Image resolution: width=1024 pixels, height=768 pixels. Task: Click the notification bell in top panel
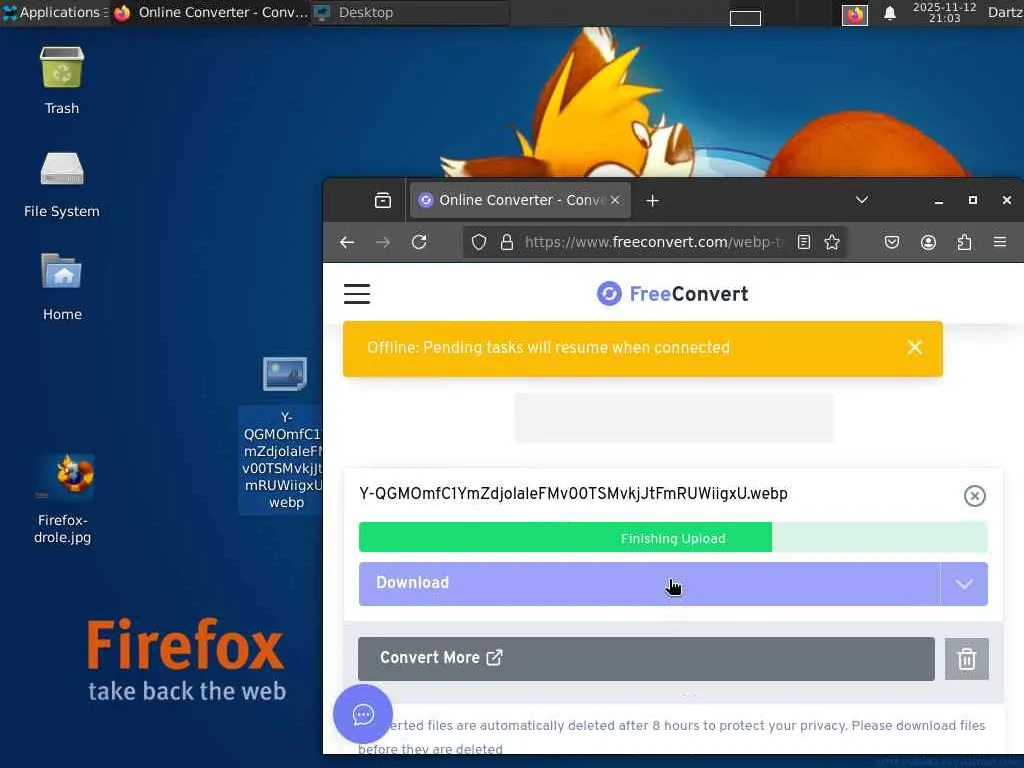point(889,13)
